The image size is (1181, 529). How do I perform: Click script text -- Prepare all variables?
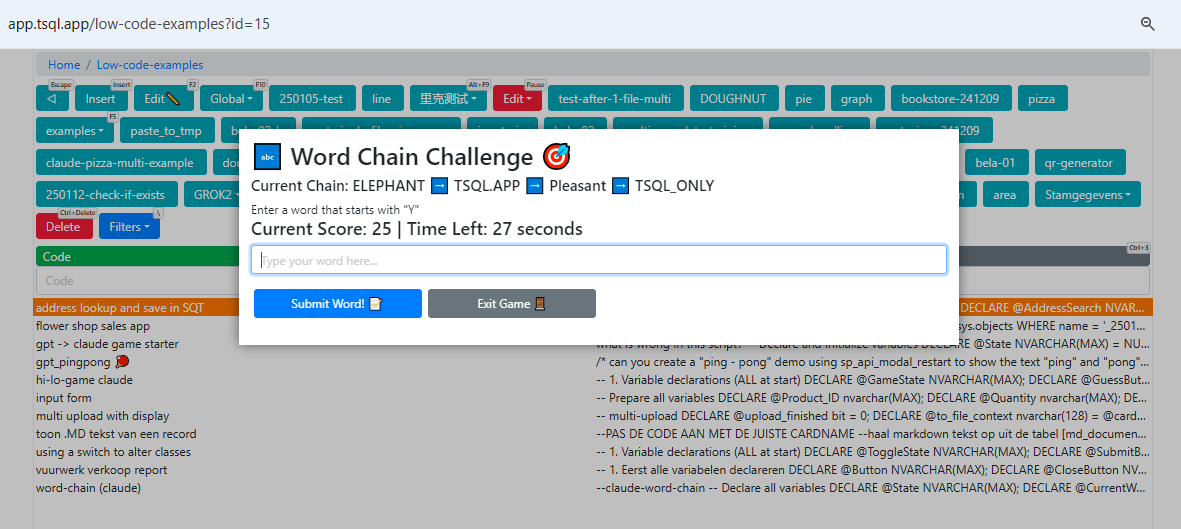click(x=871, y=397)
